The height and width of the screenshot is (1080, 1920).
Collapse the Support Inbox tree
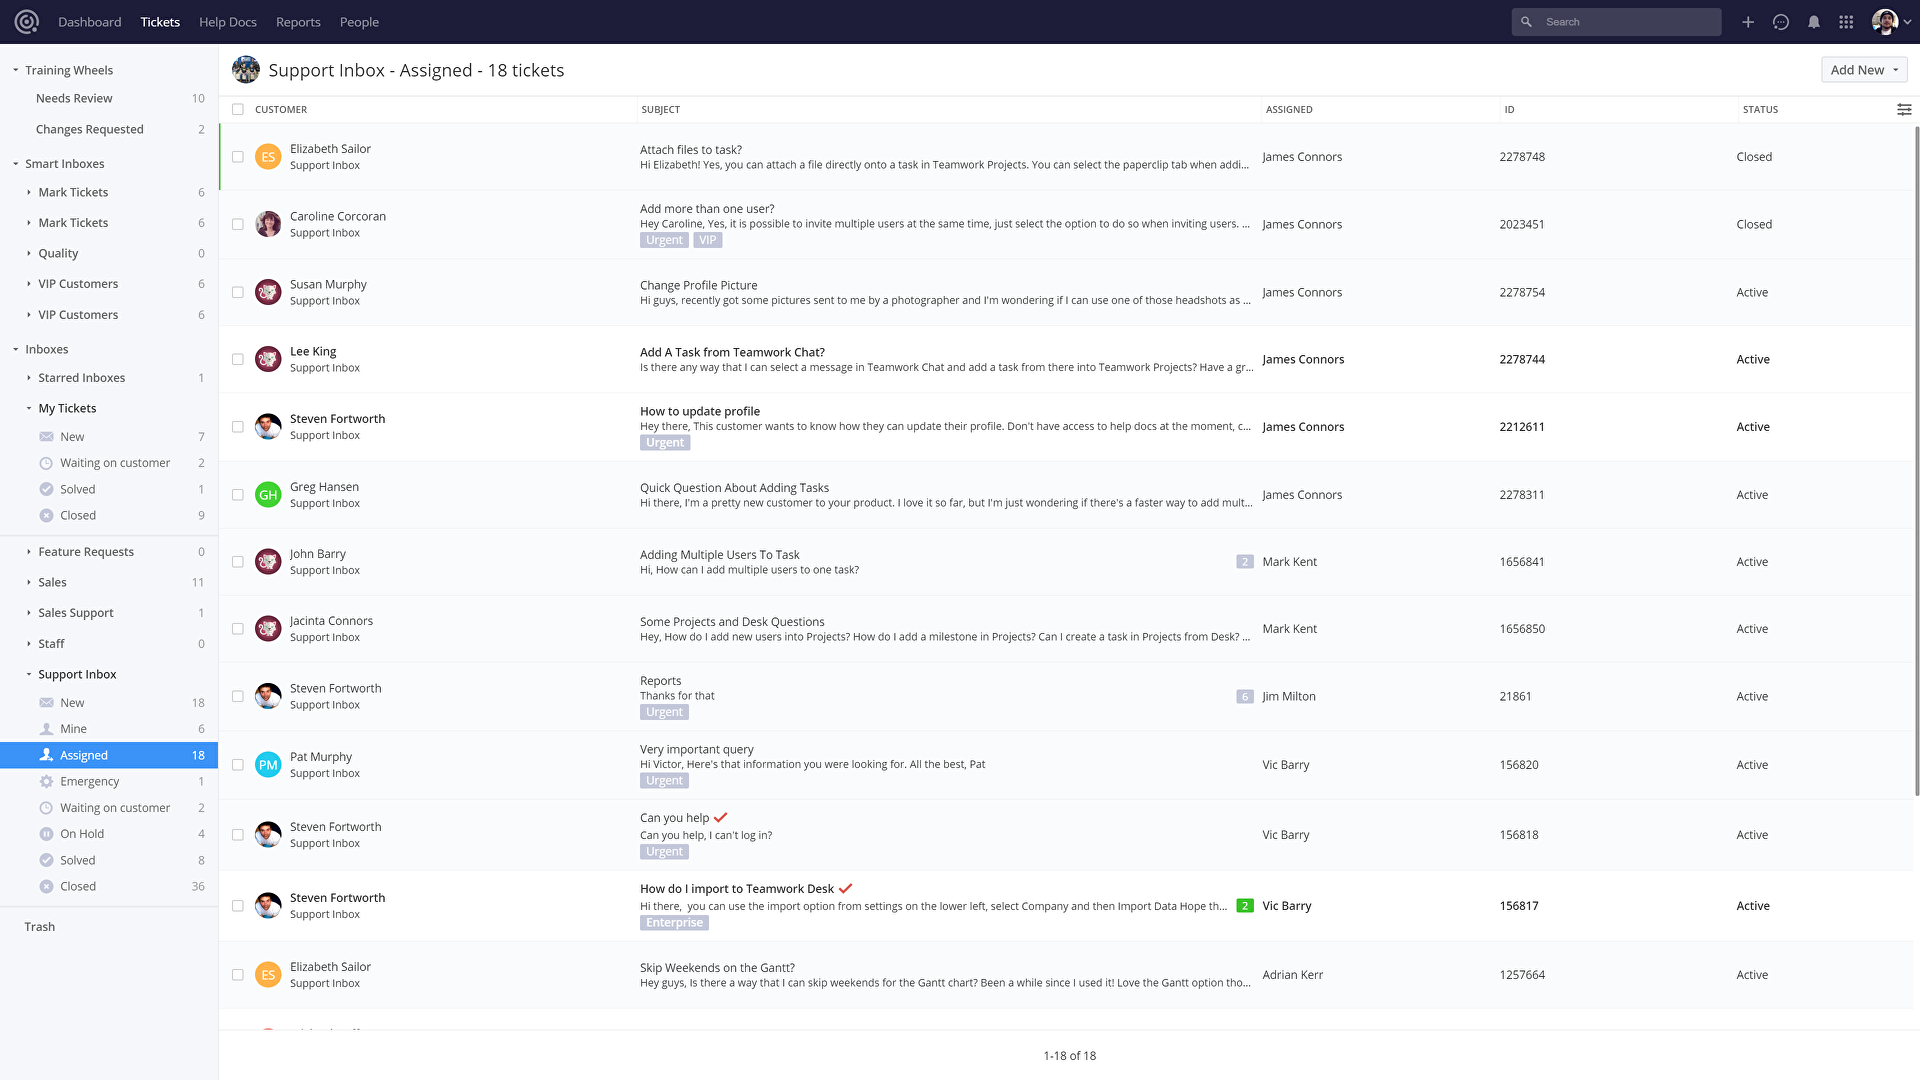pos(29,675)
